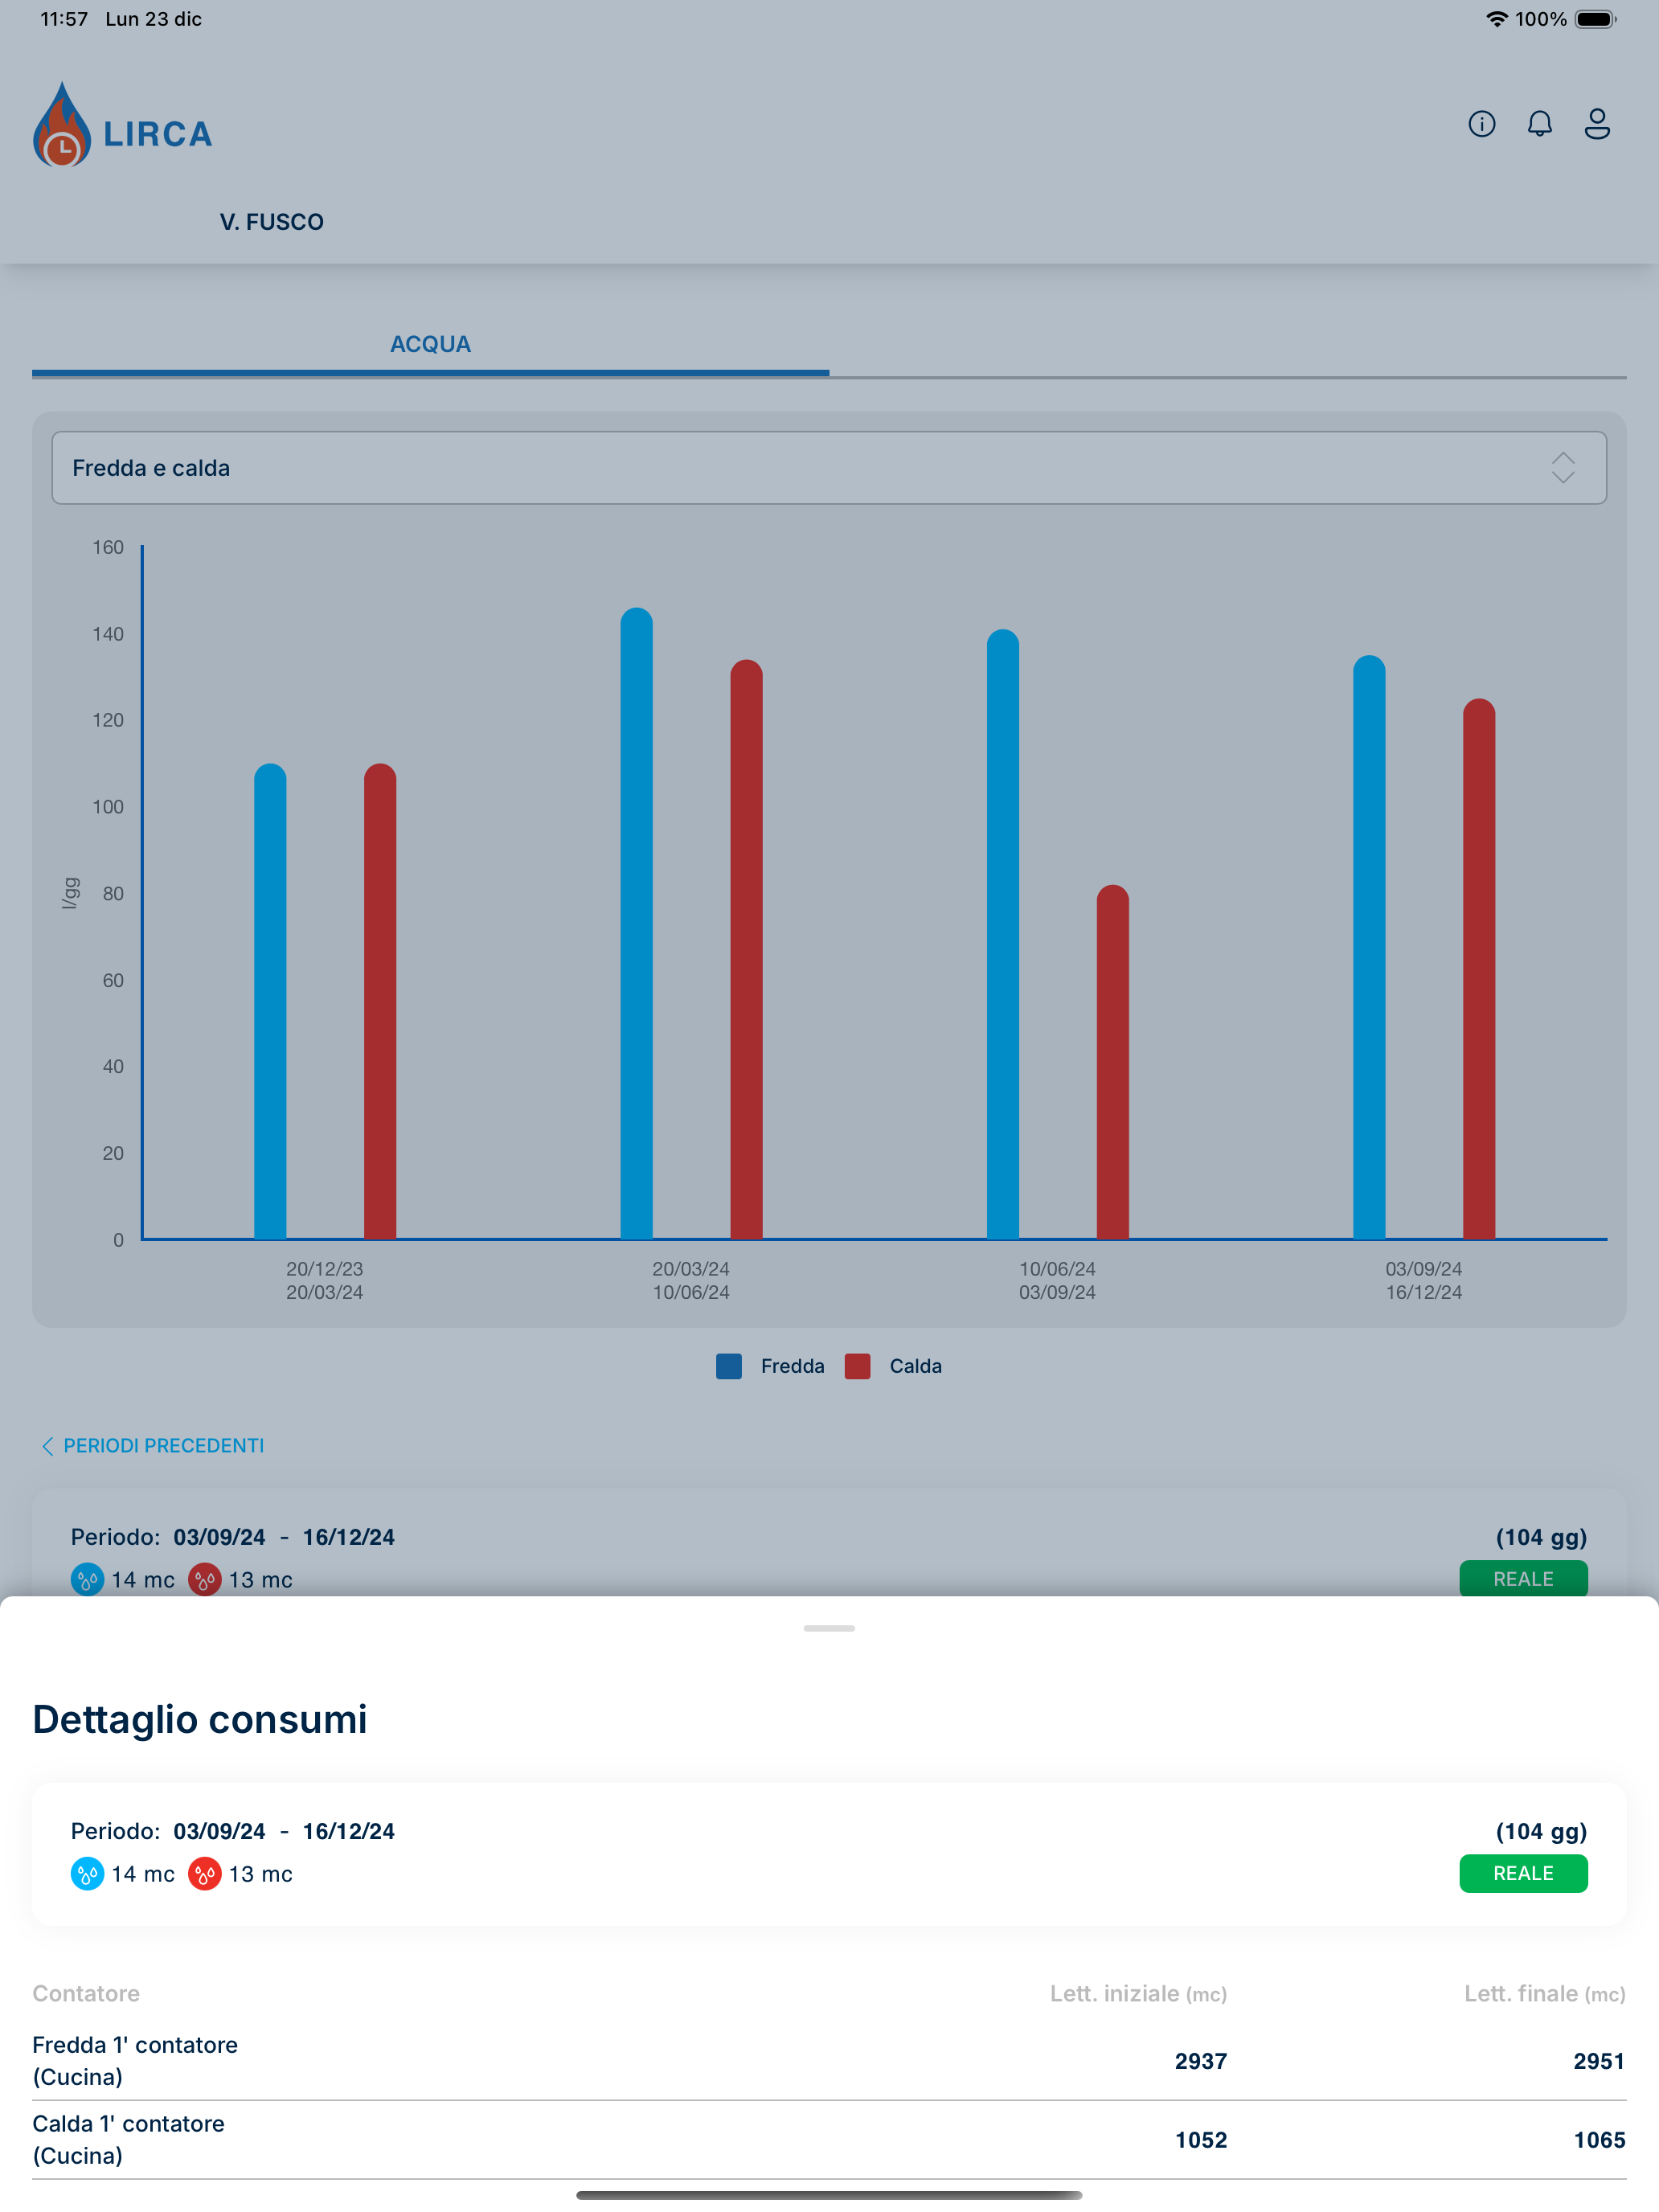Tap initial reading value 2937
Viewport: 1659px width, 2212px height.
point(1200,2061)
